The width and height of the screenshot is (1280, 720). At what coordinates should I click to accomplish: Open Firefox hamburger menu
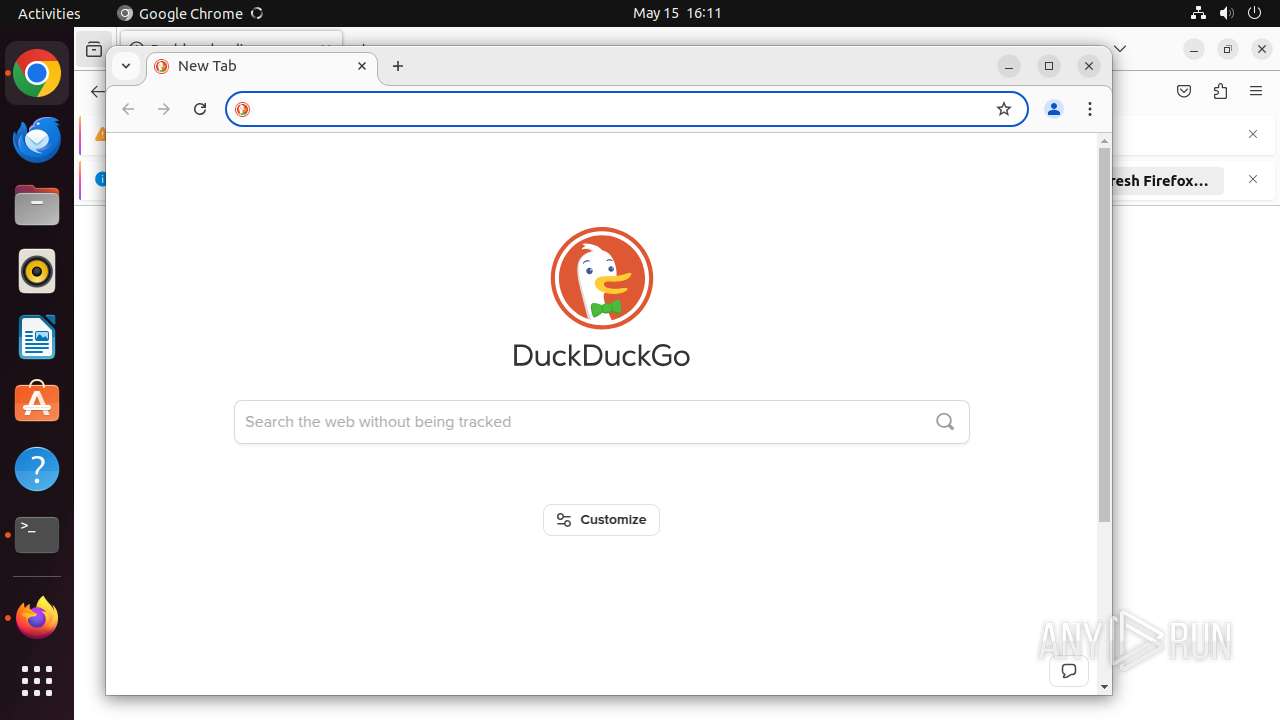coord(1256,91)
